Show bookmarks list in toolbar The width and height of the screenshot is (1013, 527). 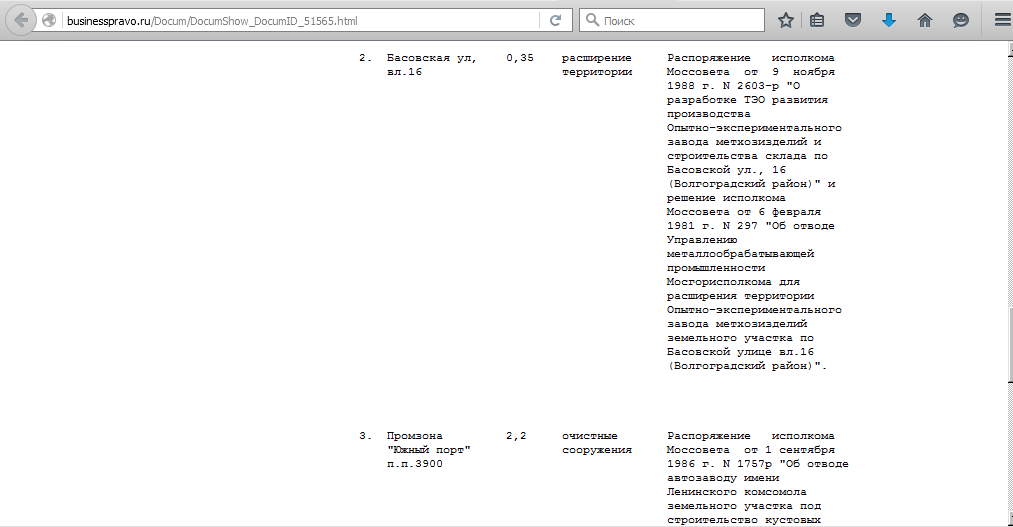click(x=818, y=20)
